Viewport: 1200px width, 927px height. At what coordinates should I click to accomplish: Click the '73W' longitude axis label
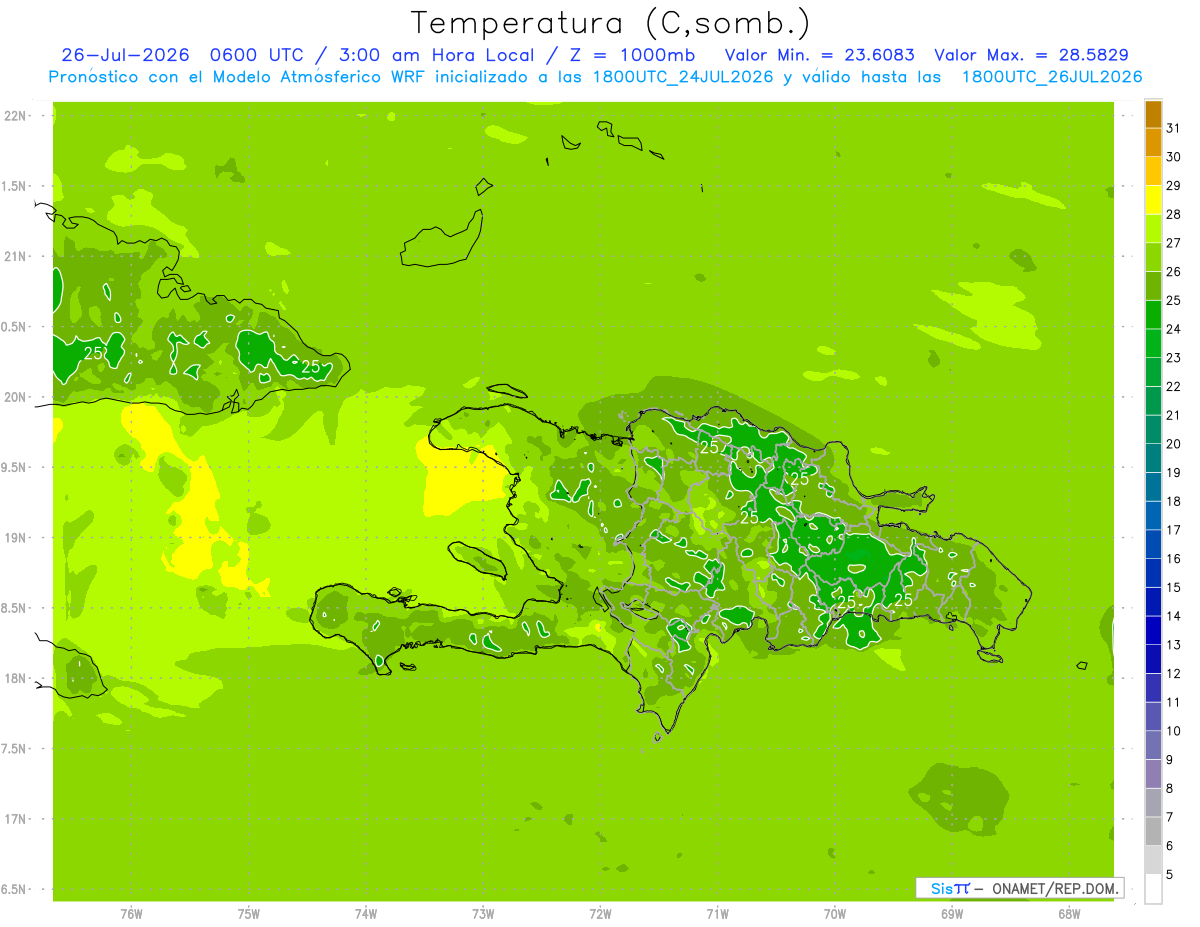tap(483, 914)
